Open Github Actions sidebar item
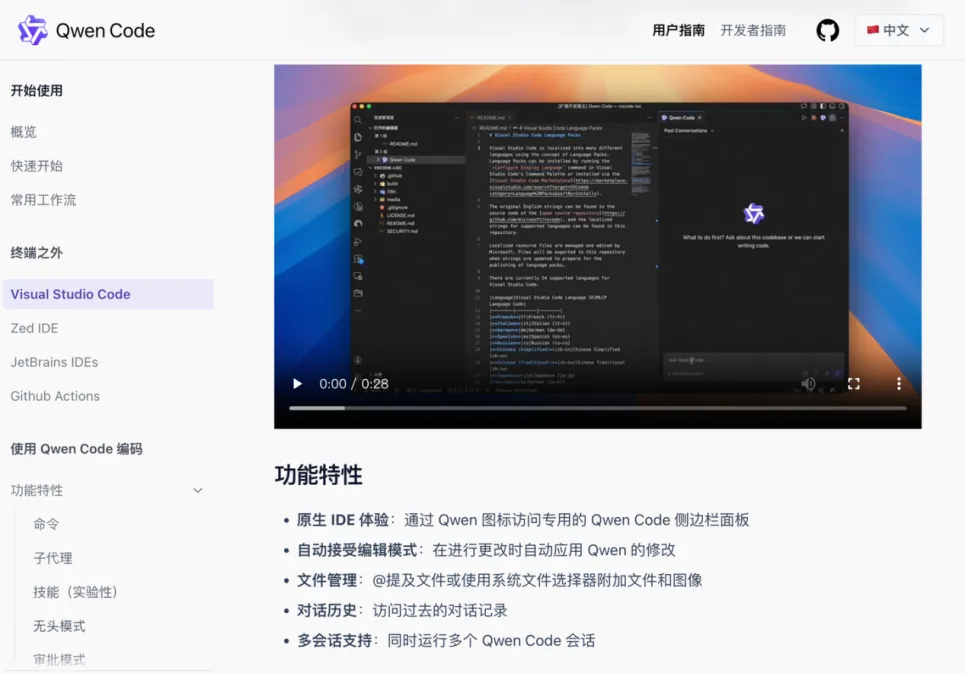965x674 pixels. (55, 396)
